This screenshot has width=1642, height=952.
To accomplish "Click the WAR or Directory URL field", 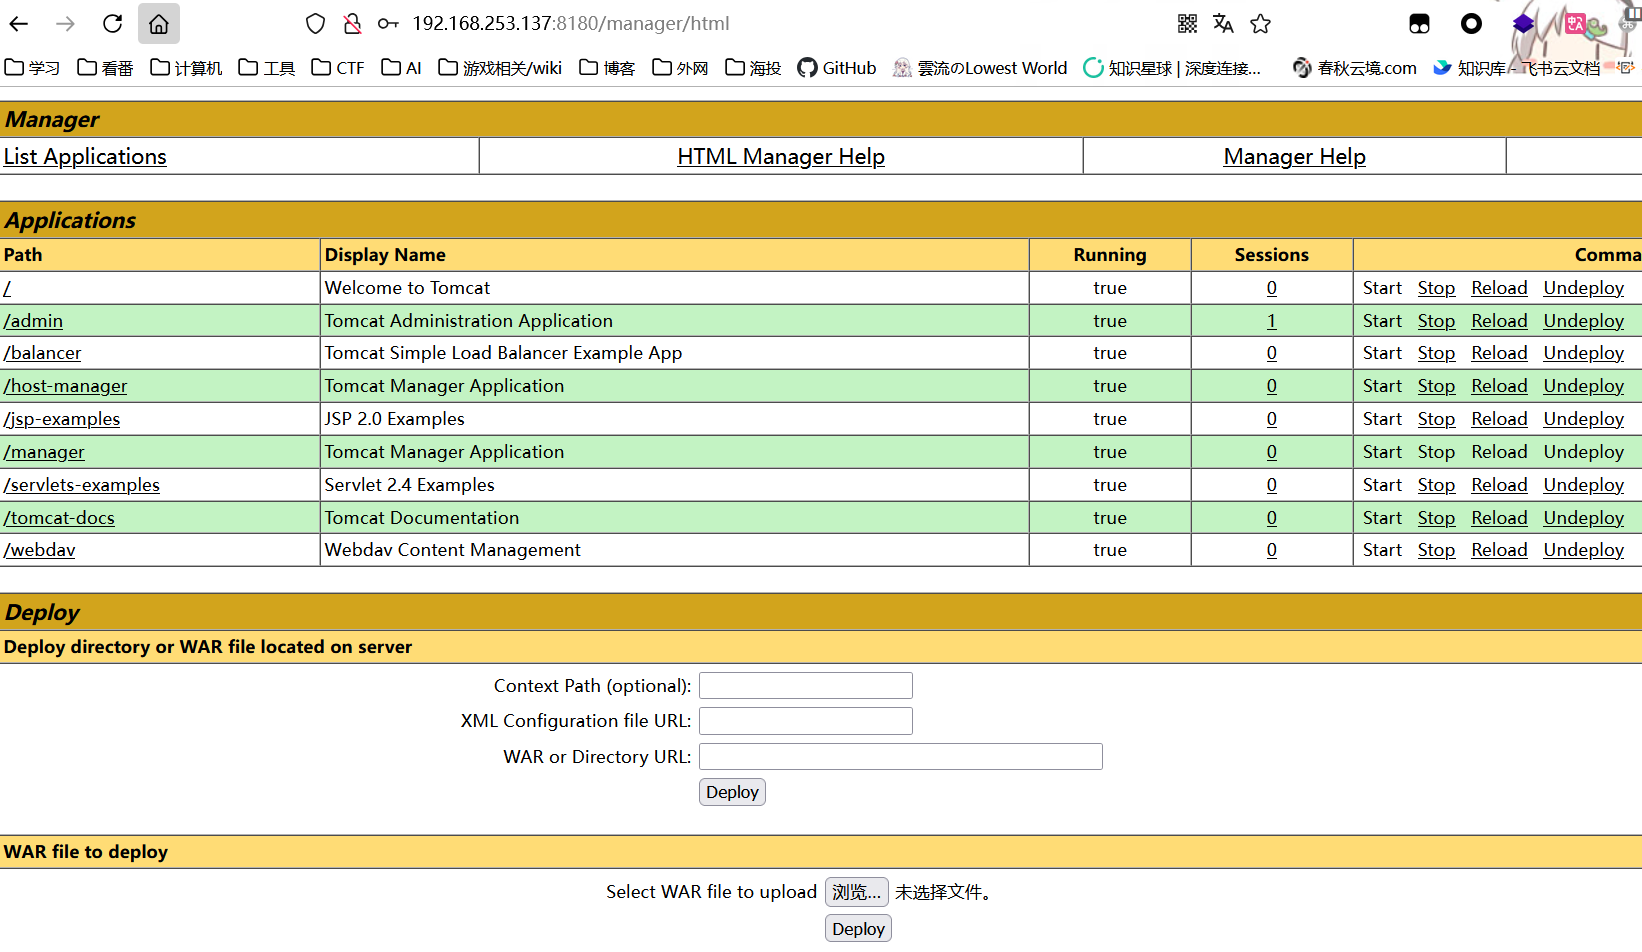I will pyautogui.click(x=901, y=757).
